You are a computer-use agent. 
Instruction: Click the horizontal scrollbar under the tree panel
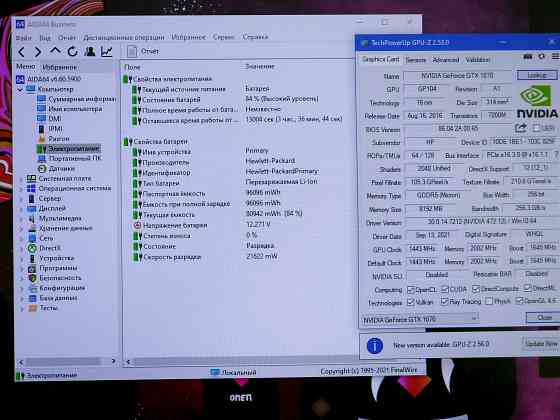pos(67,362)
